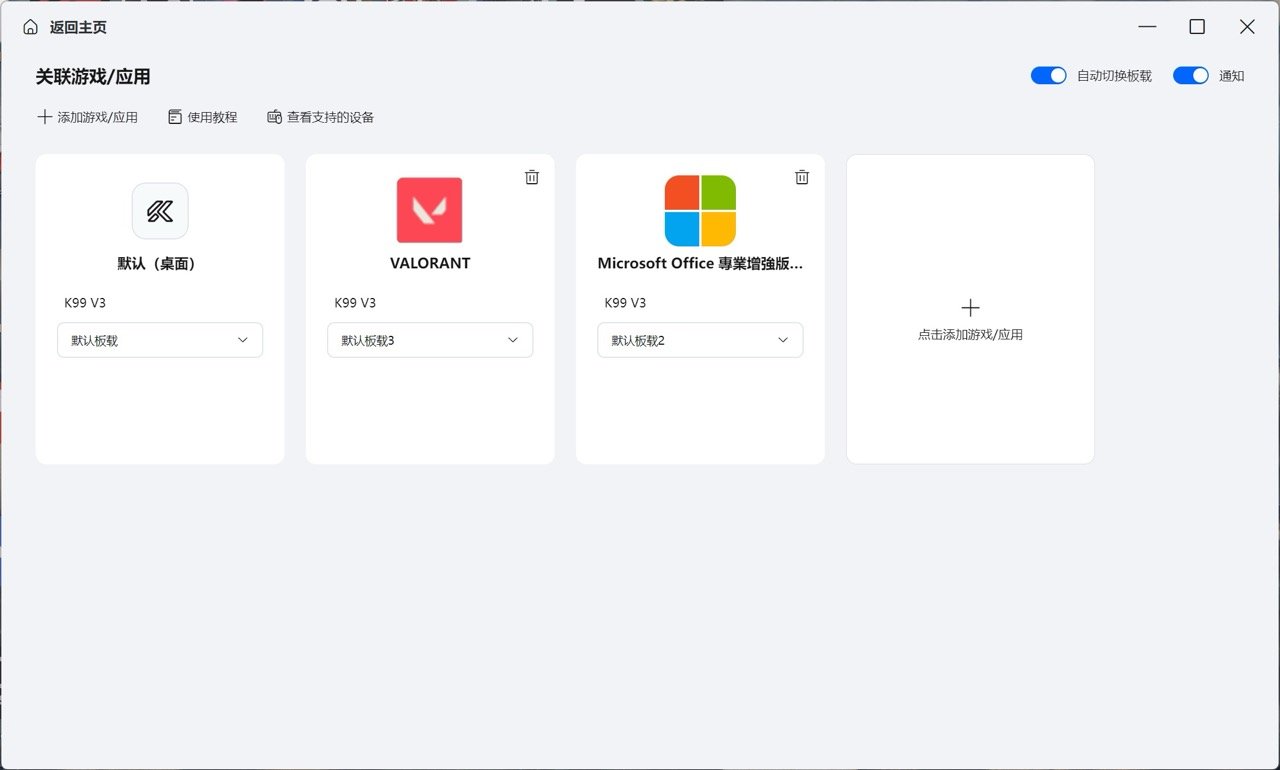This screenshot has width=1280, height=770.
Task: Click the home icon beside 返回主页
Action: tap(31, 27)
